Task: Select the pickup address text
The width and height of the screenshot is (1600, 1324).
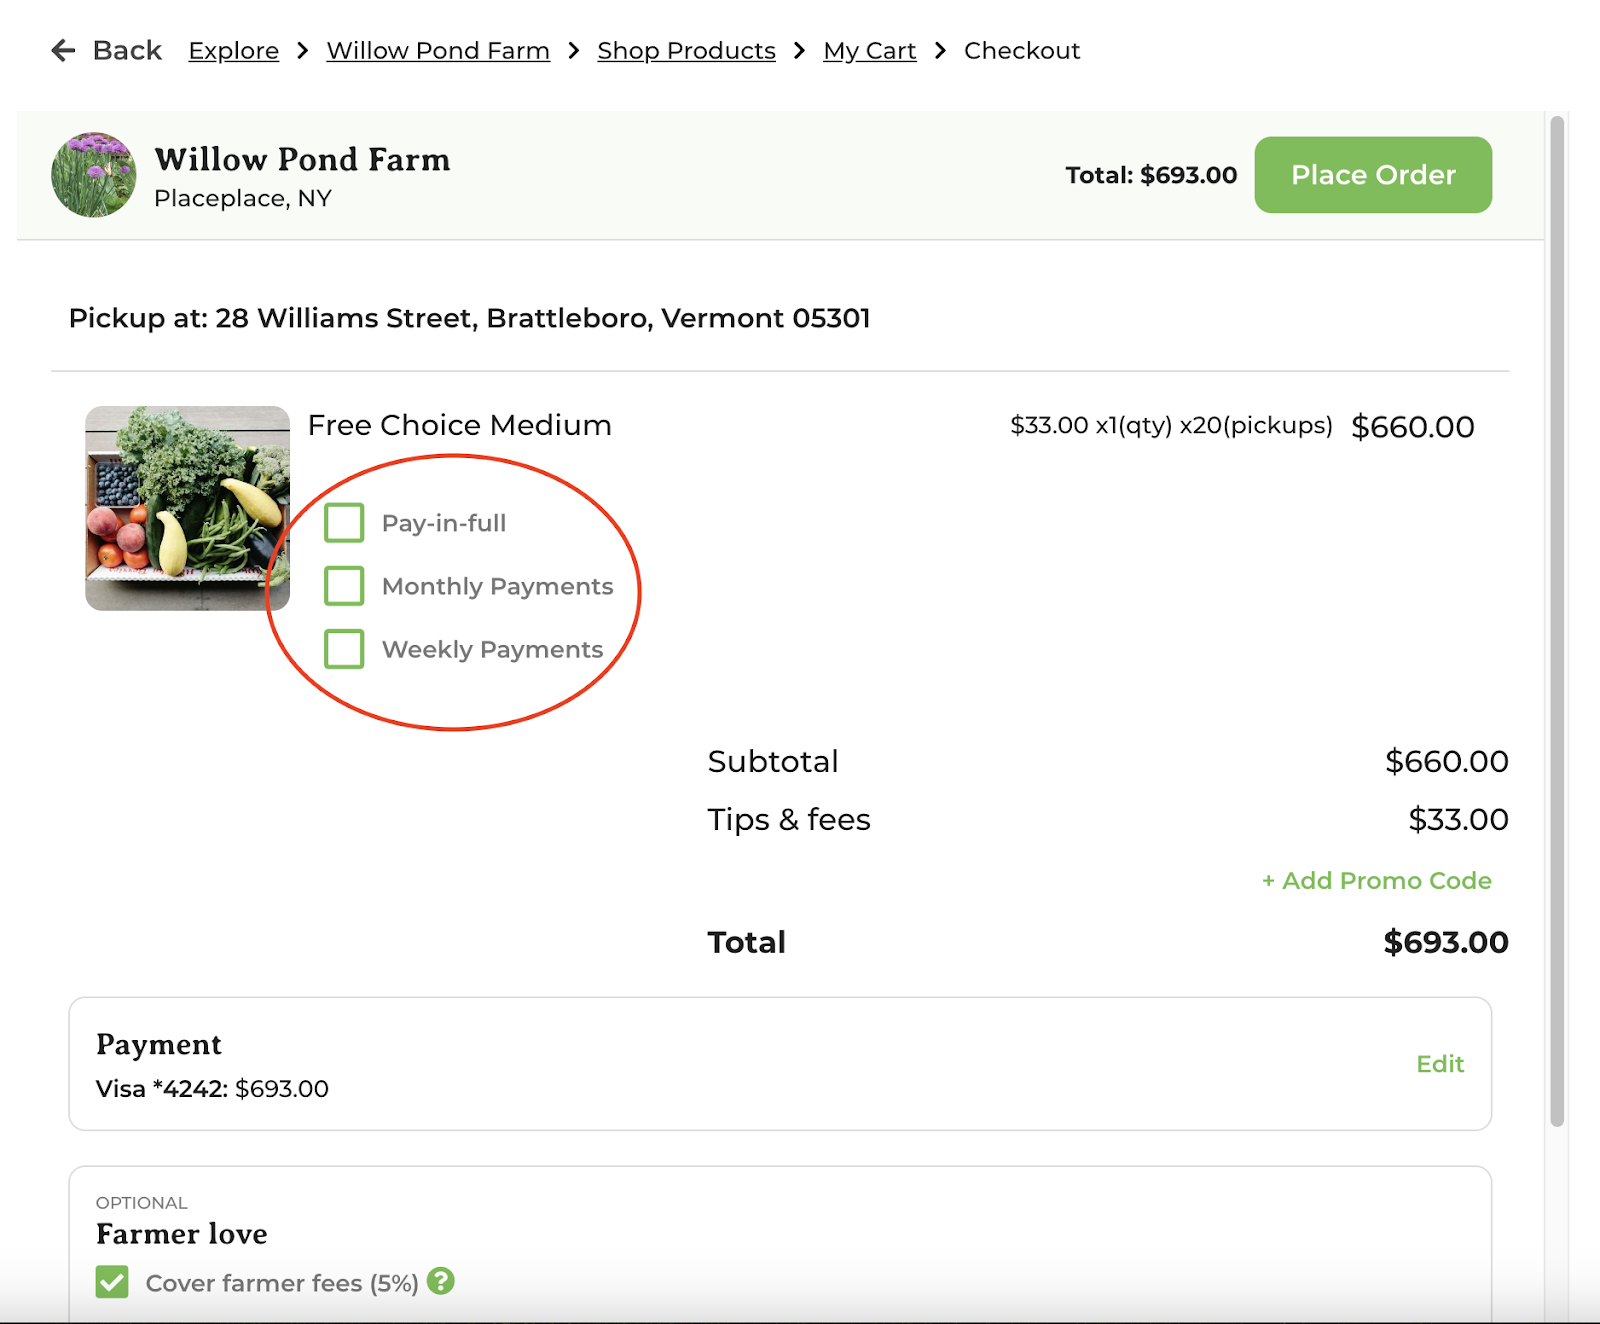Action: point(470,318)
